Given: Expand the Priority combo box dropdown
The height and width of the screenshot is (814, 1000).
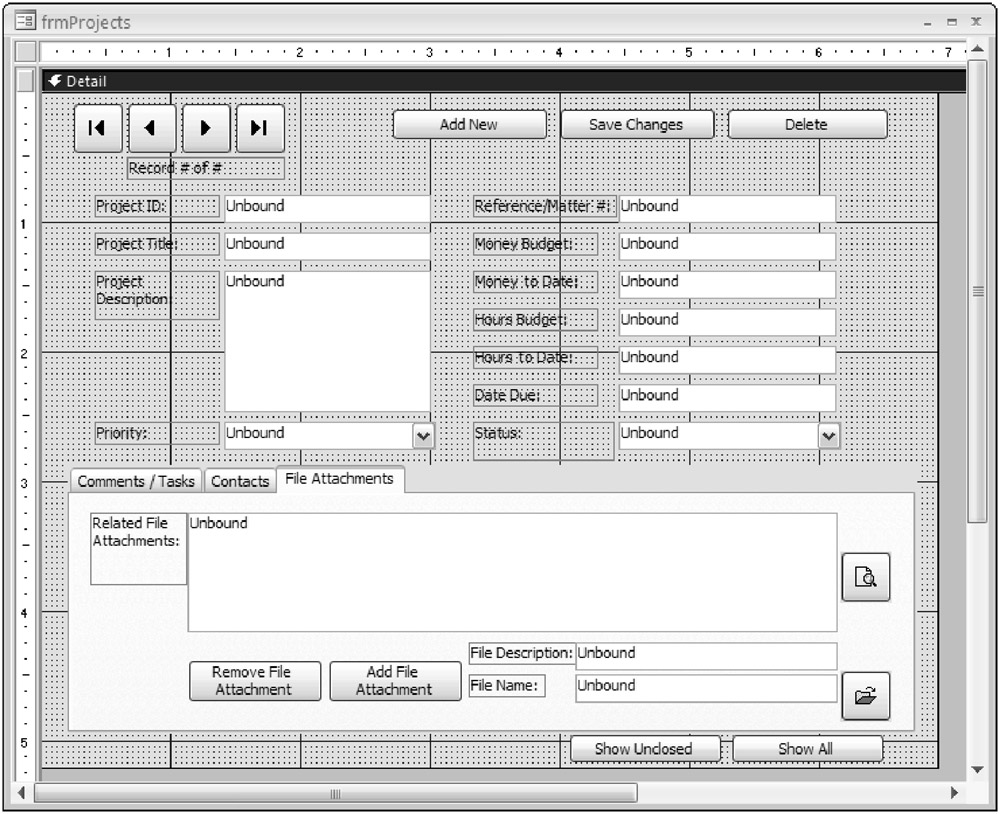Looking at the screenshot, I should tap(423, 436).
